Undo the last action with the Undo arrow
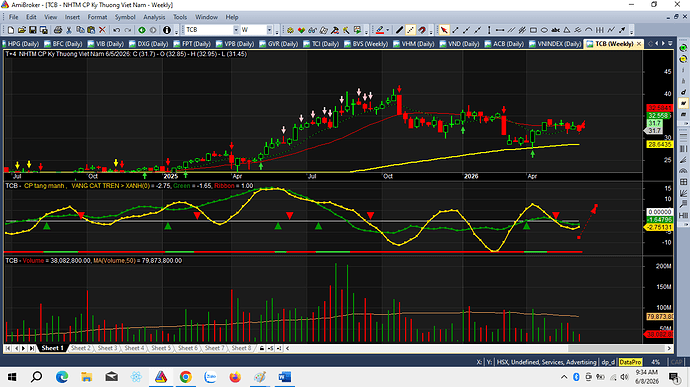This screenshot has width=690, height=387. click(x=117, y=30)
